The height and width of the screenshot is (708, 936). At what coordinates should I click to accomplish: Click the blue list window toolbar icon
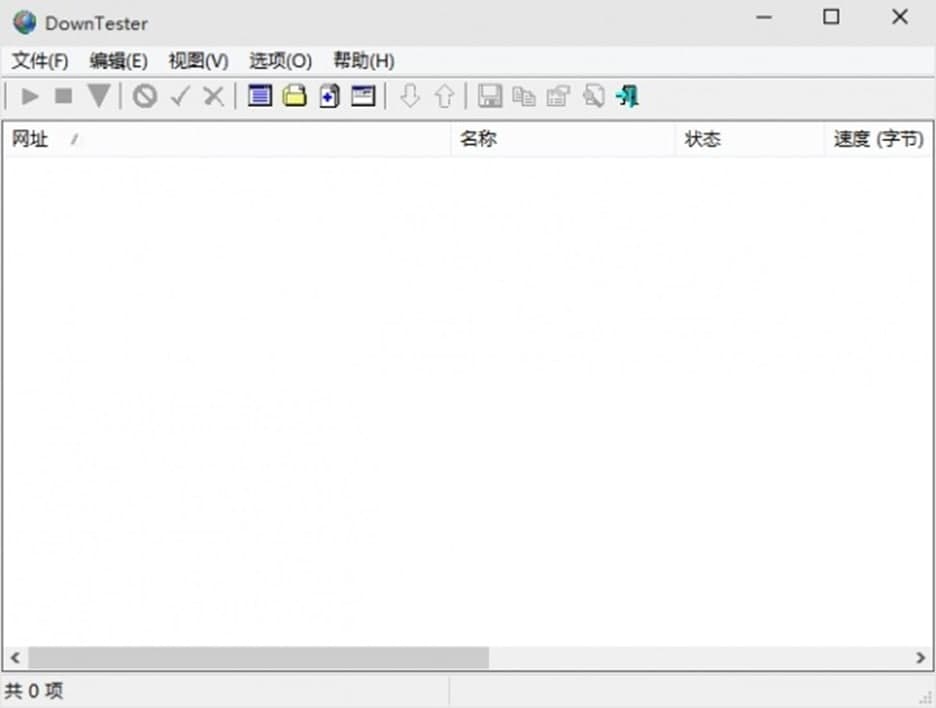point(260,96)
